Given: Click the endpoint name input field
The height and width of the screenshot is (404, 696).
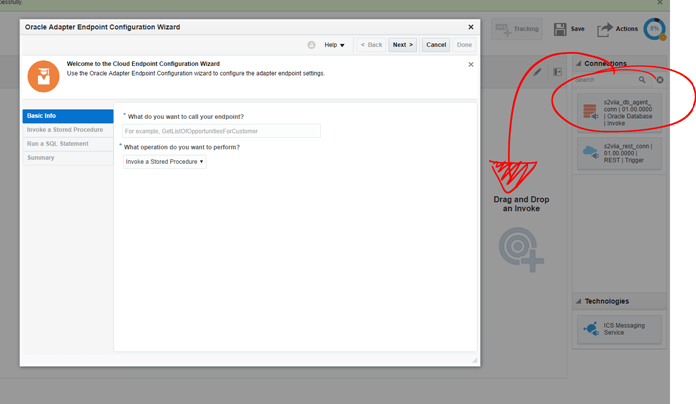Looking at the screenshot, I should [x=221, y=131].
